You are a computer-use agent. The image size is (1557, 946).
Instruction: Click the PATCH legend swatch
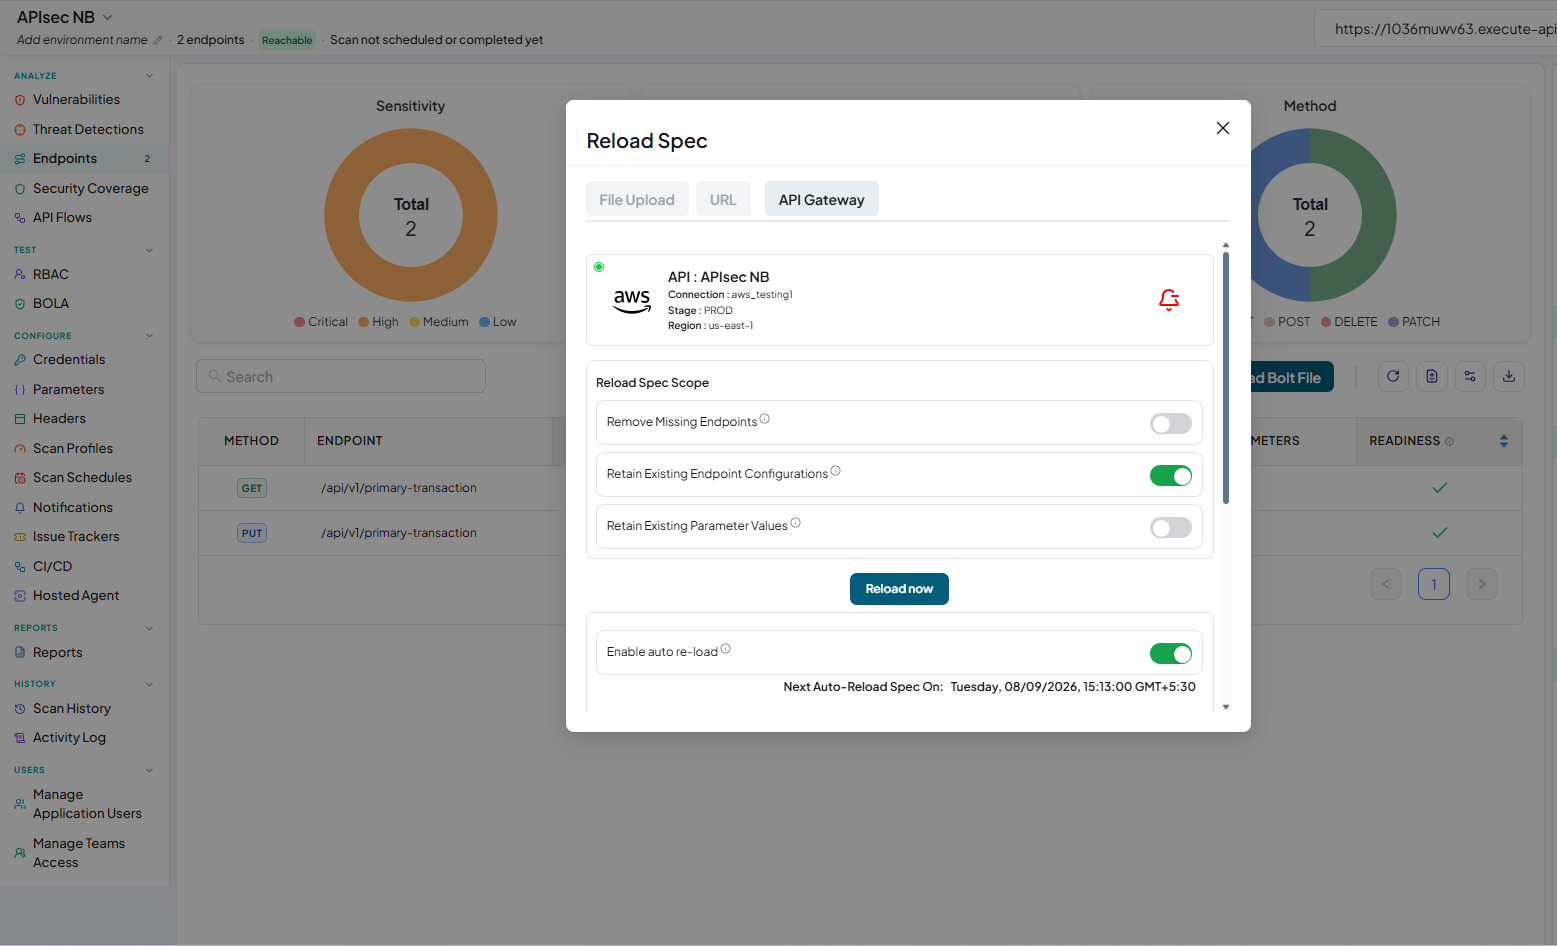point(1393,322)
